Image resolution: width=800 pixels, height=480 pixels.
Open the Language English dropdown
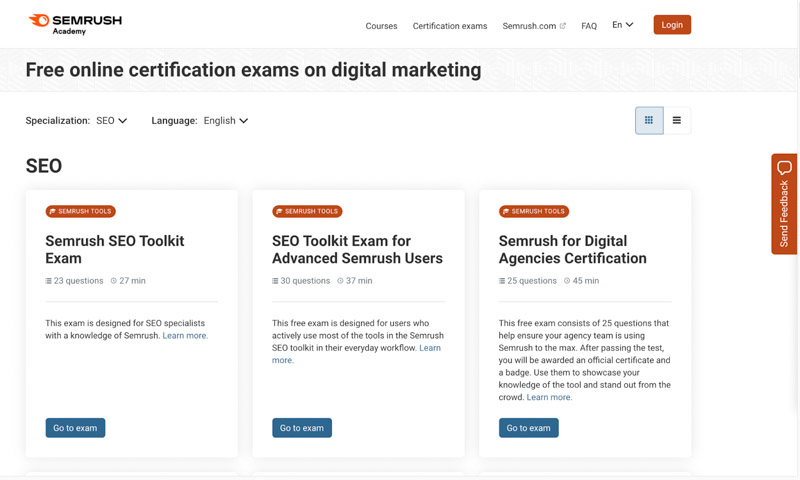coord(226,120)
